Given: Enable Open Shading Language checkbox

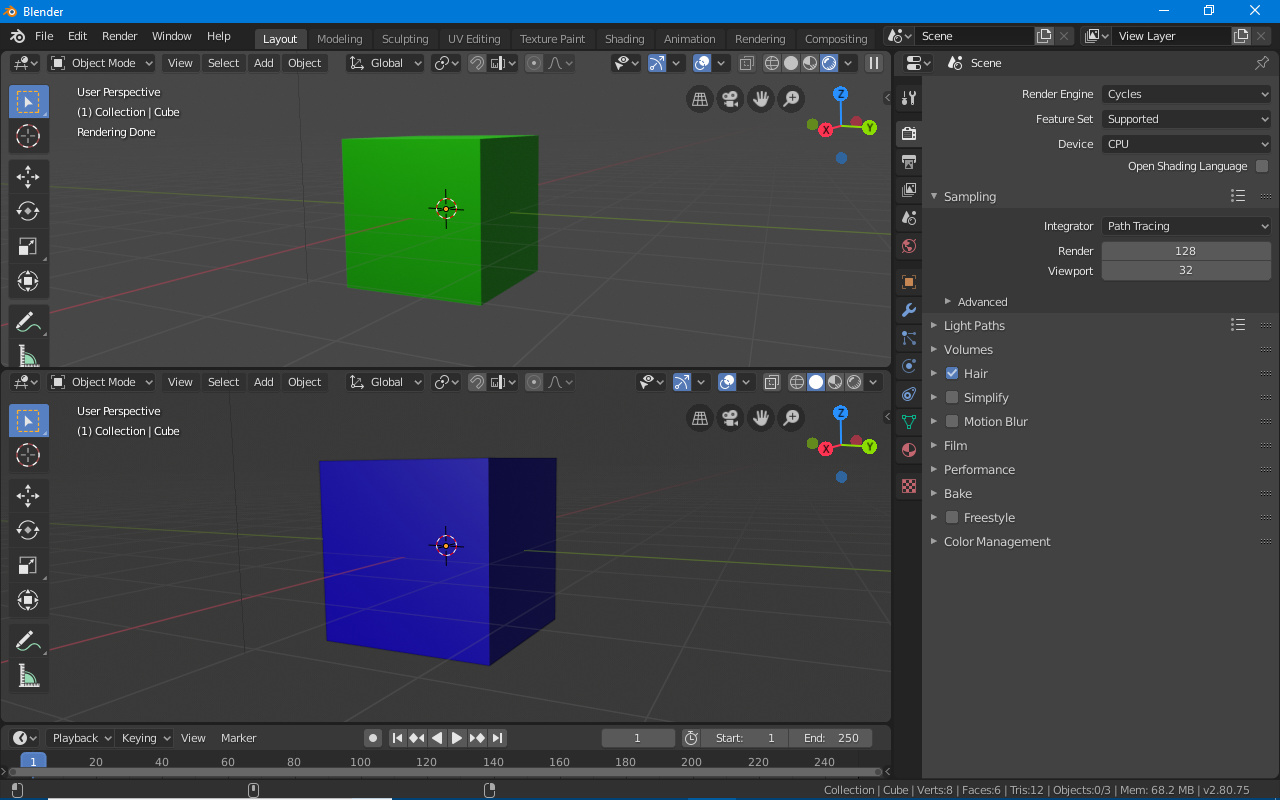Looking at the screenshot, I should [1262, 166].
